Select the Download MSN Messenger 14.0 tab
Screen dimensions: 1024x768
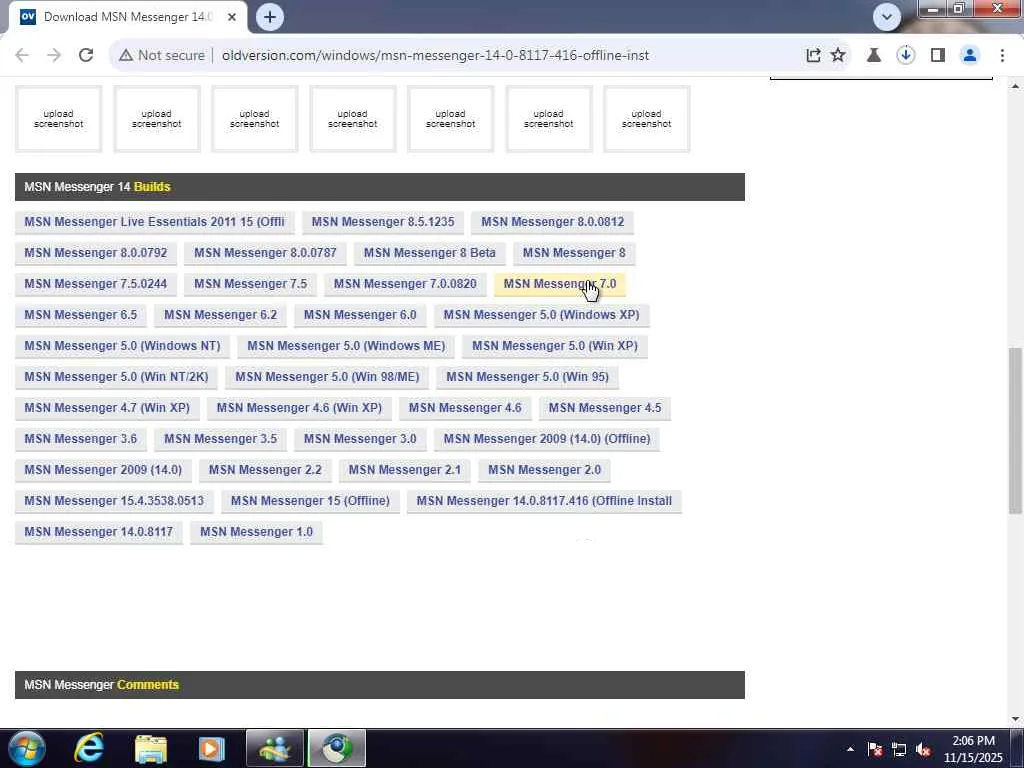(128, 17)
